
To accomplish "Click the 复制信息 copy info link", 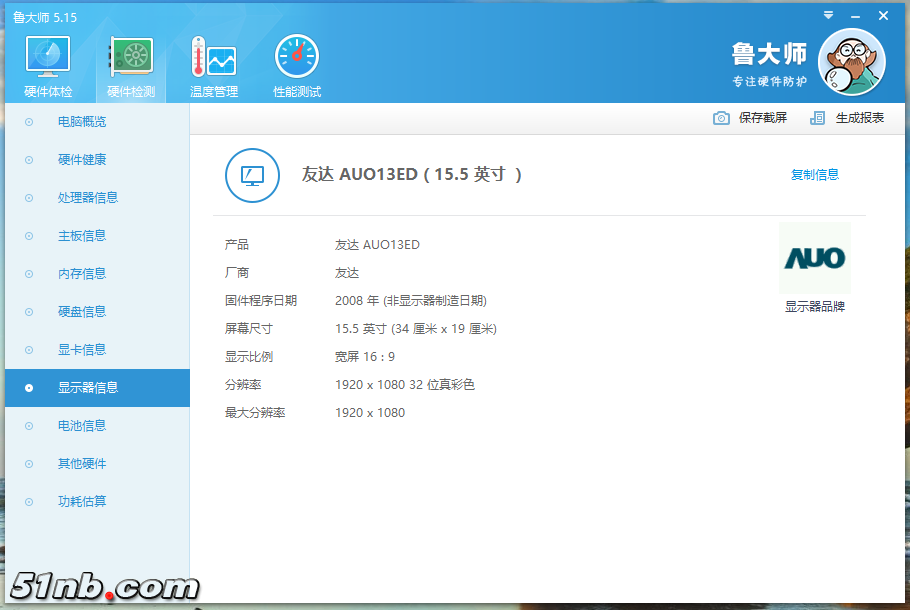I will (815, 175).
